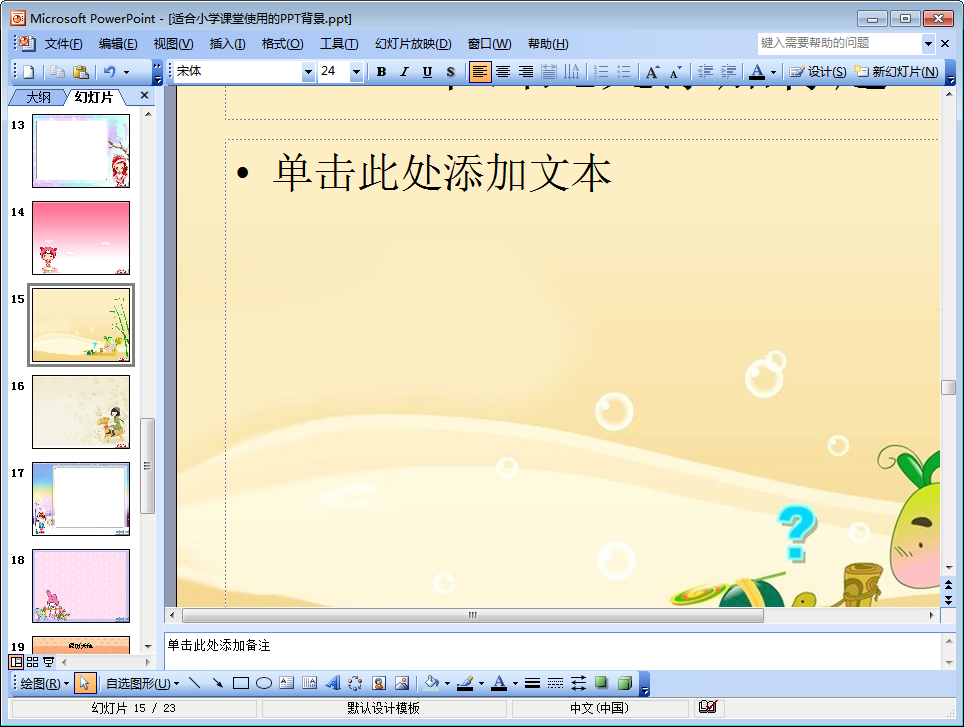Copy selection with the Copy icon
This screenshot has width=964, height=727.
[x=57, y=72]
